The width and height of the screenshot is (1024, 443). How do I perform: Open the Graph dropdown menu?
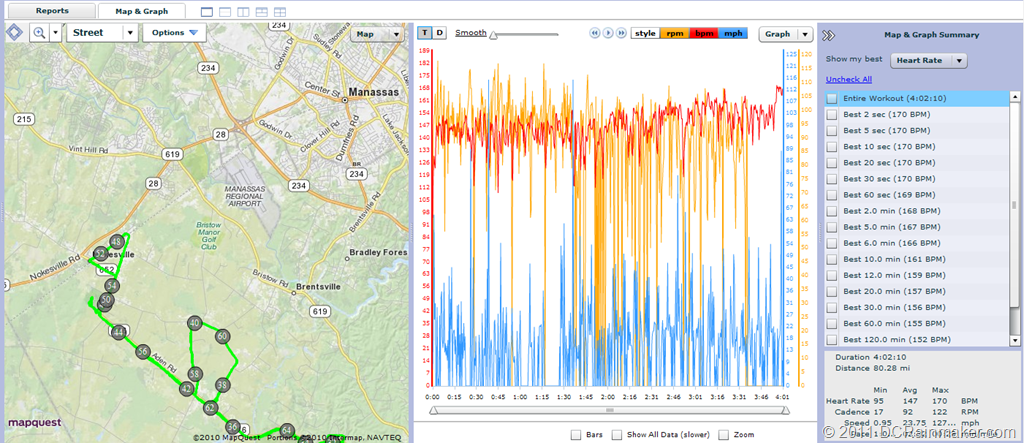tap(786, 34)
